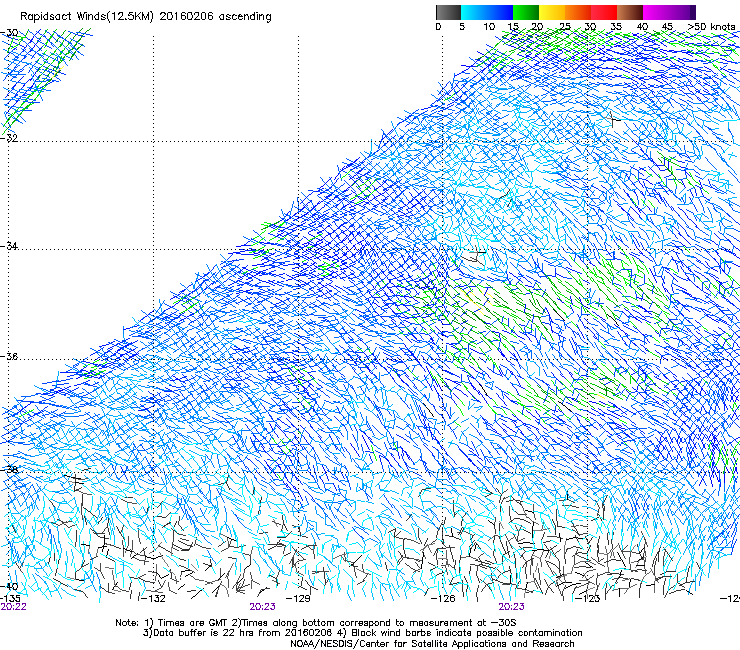740x650 pixels.
Task: Click the -129 longitude axis label
Action: tap(298, 599)
